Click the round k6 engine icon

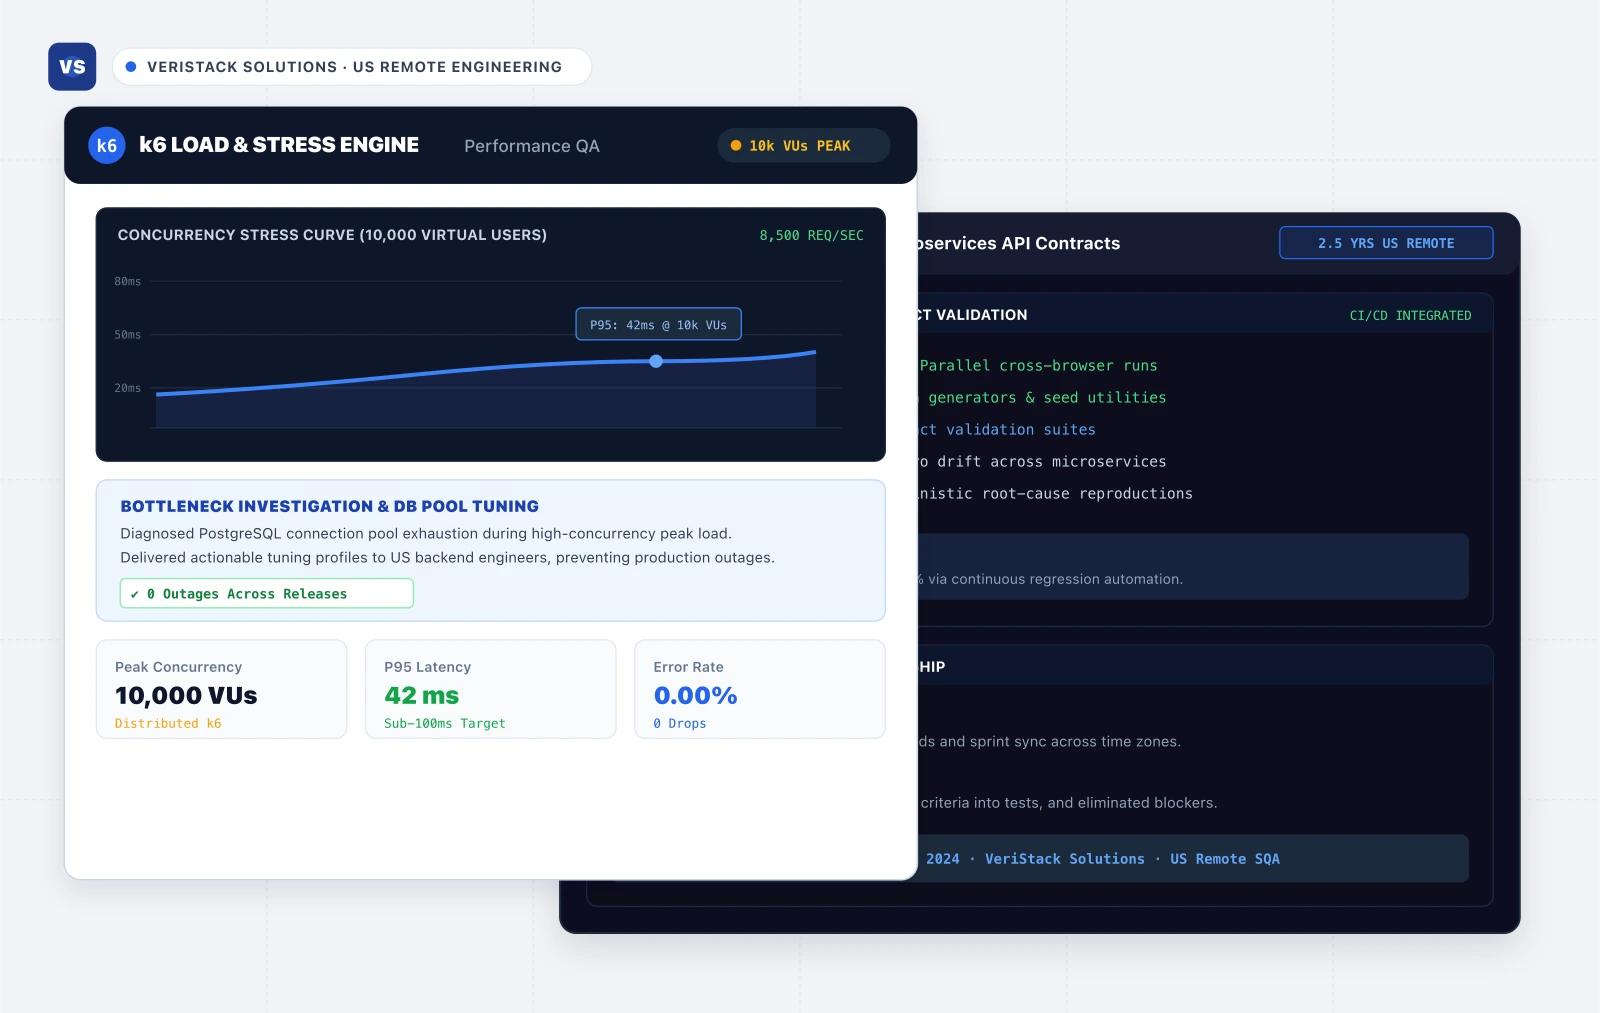[x=107, y=146]
